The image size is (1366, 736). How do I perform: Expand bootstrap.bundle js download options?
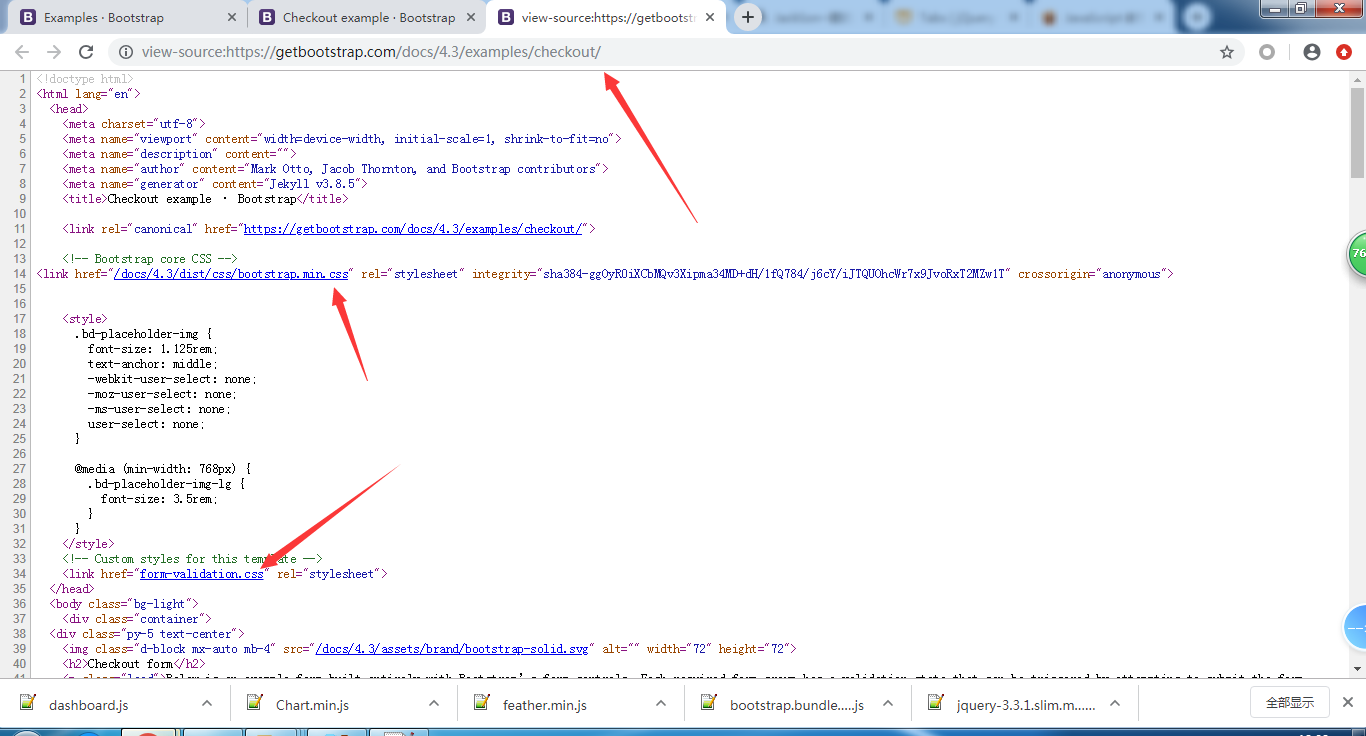click(x=888, y=703)
